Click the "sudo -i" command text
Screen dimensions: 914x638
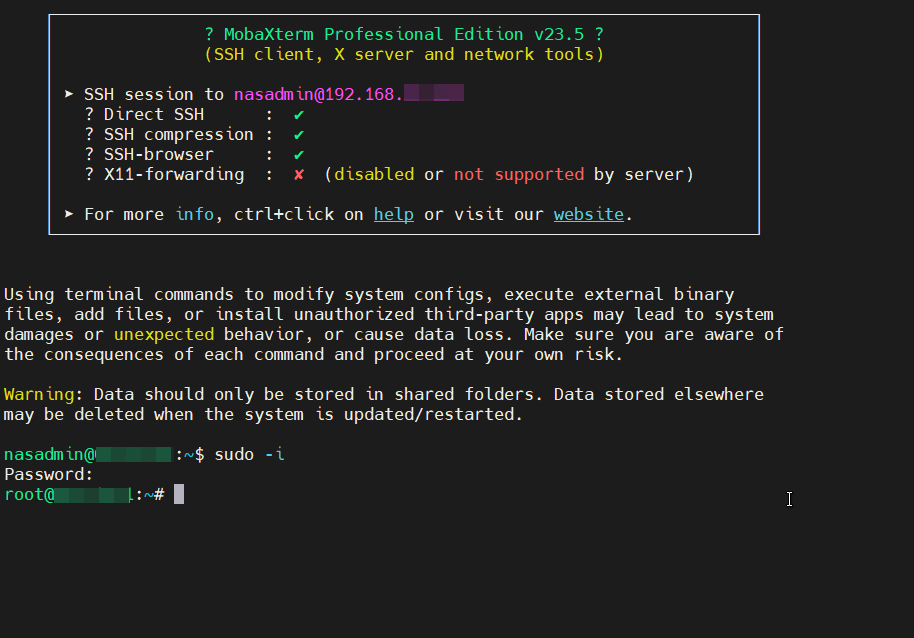point(249,454)
